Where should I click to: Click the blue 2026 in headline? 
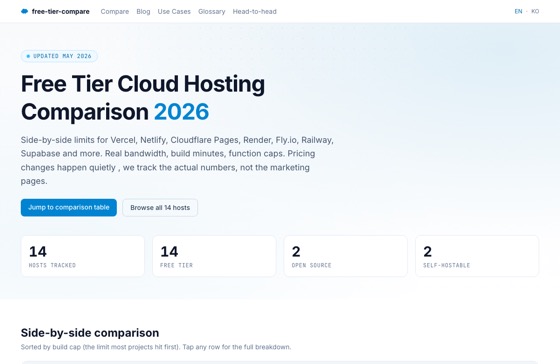click(x=181, y=112)
